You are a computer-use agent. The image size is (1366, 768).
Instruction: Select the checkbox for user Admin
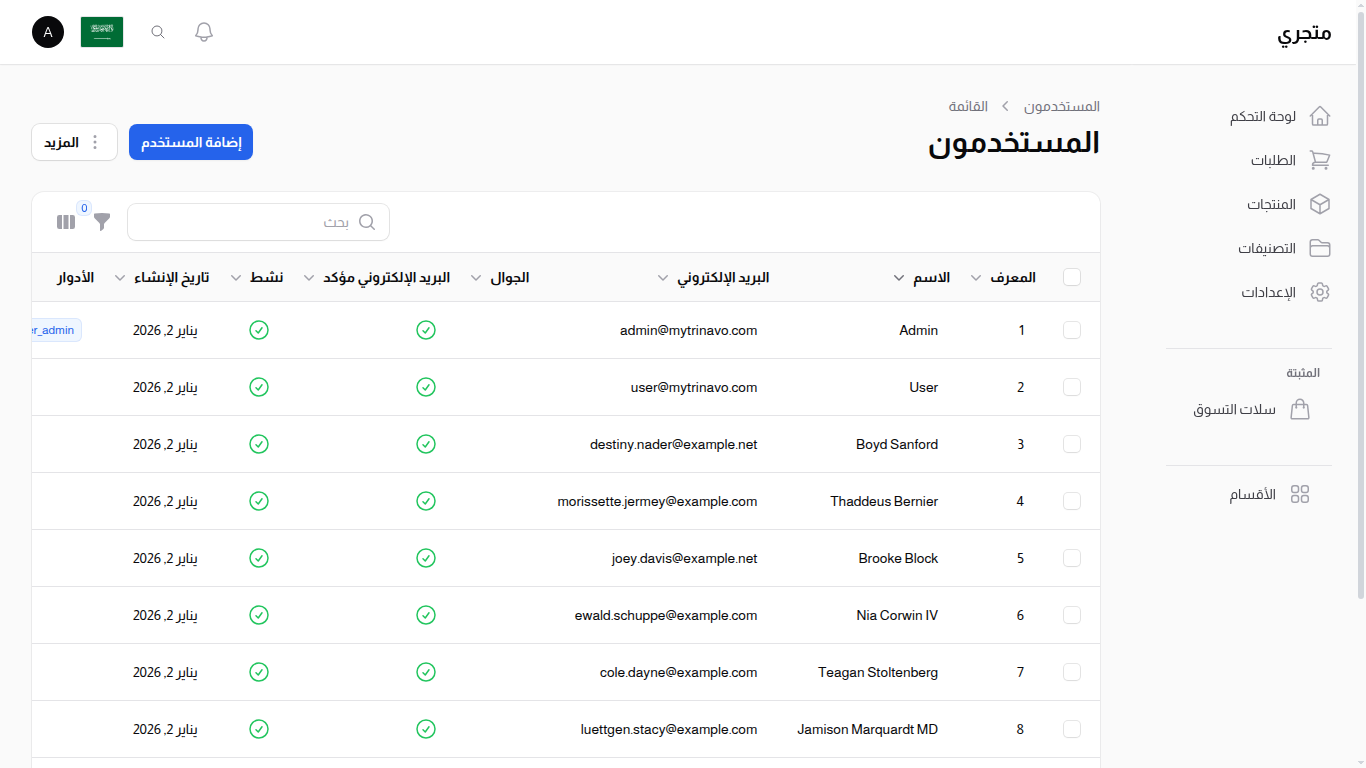pos(1072,330)
